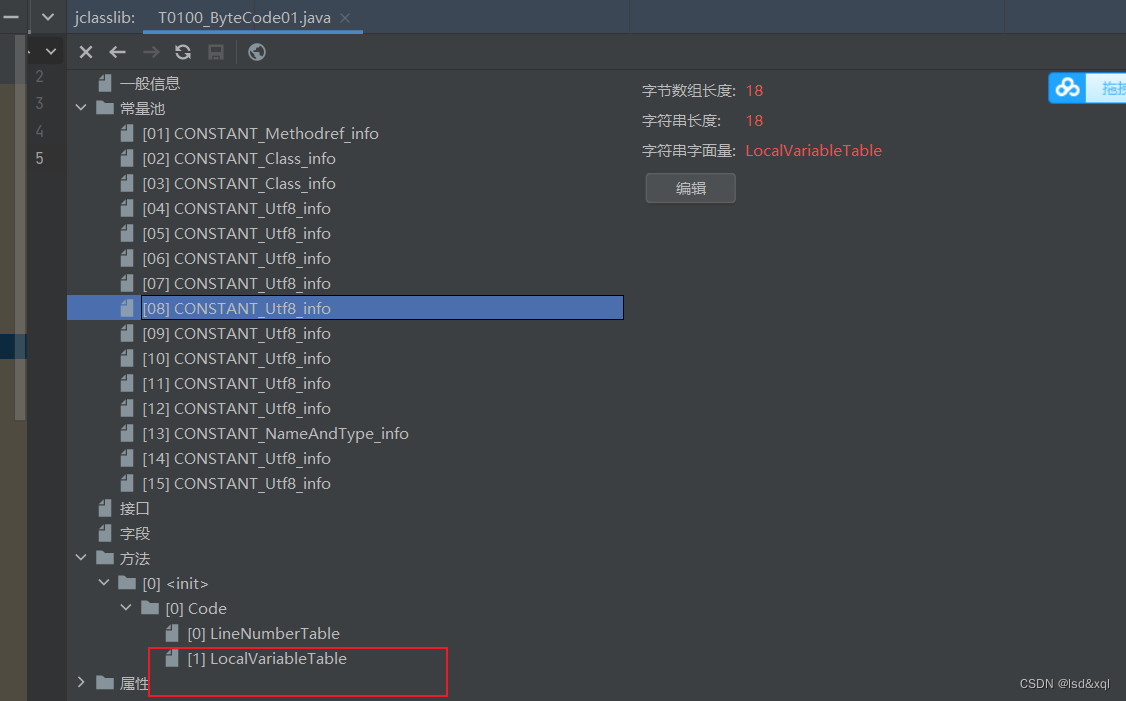1126x701 pixels.
Task: Click the file icon beside [1] LocalVariableTable
Action: tap(172, 658)
